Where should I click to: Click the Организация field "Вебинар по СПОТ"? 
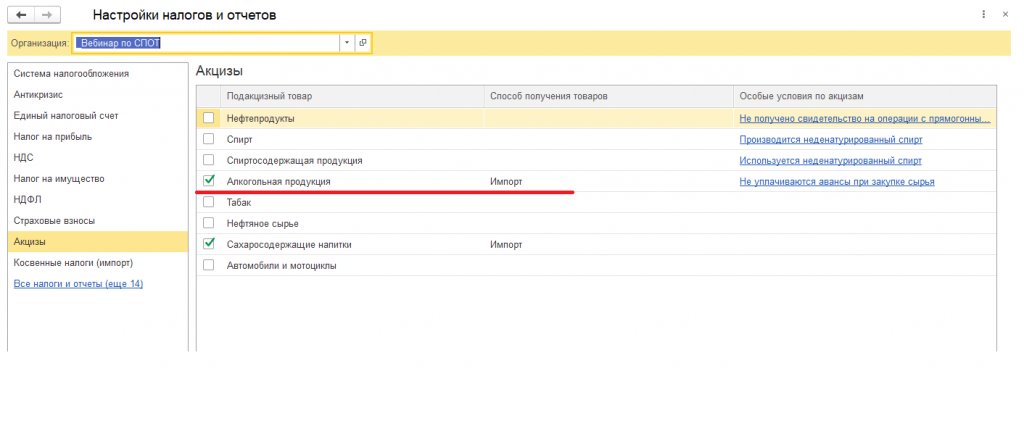point(206,43)
